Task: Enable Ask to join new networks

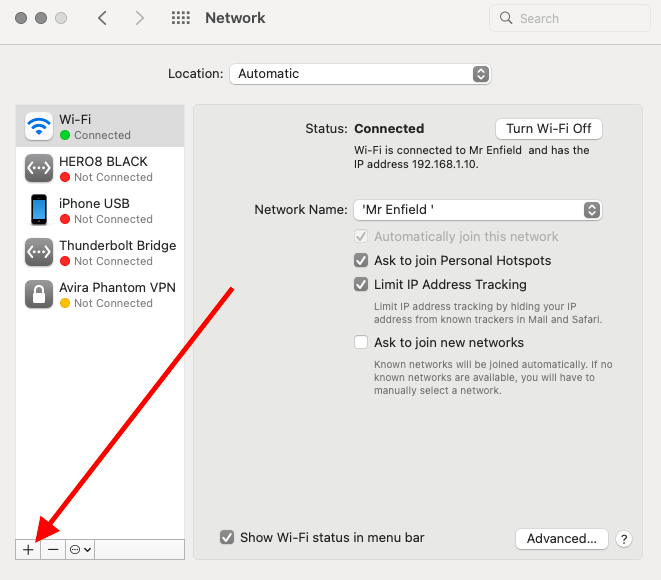Action: tap(361, 342)
